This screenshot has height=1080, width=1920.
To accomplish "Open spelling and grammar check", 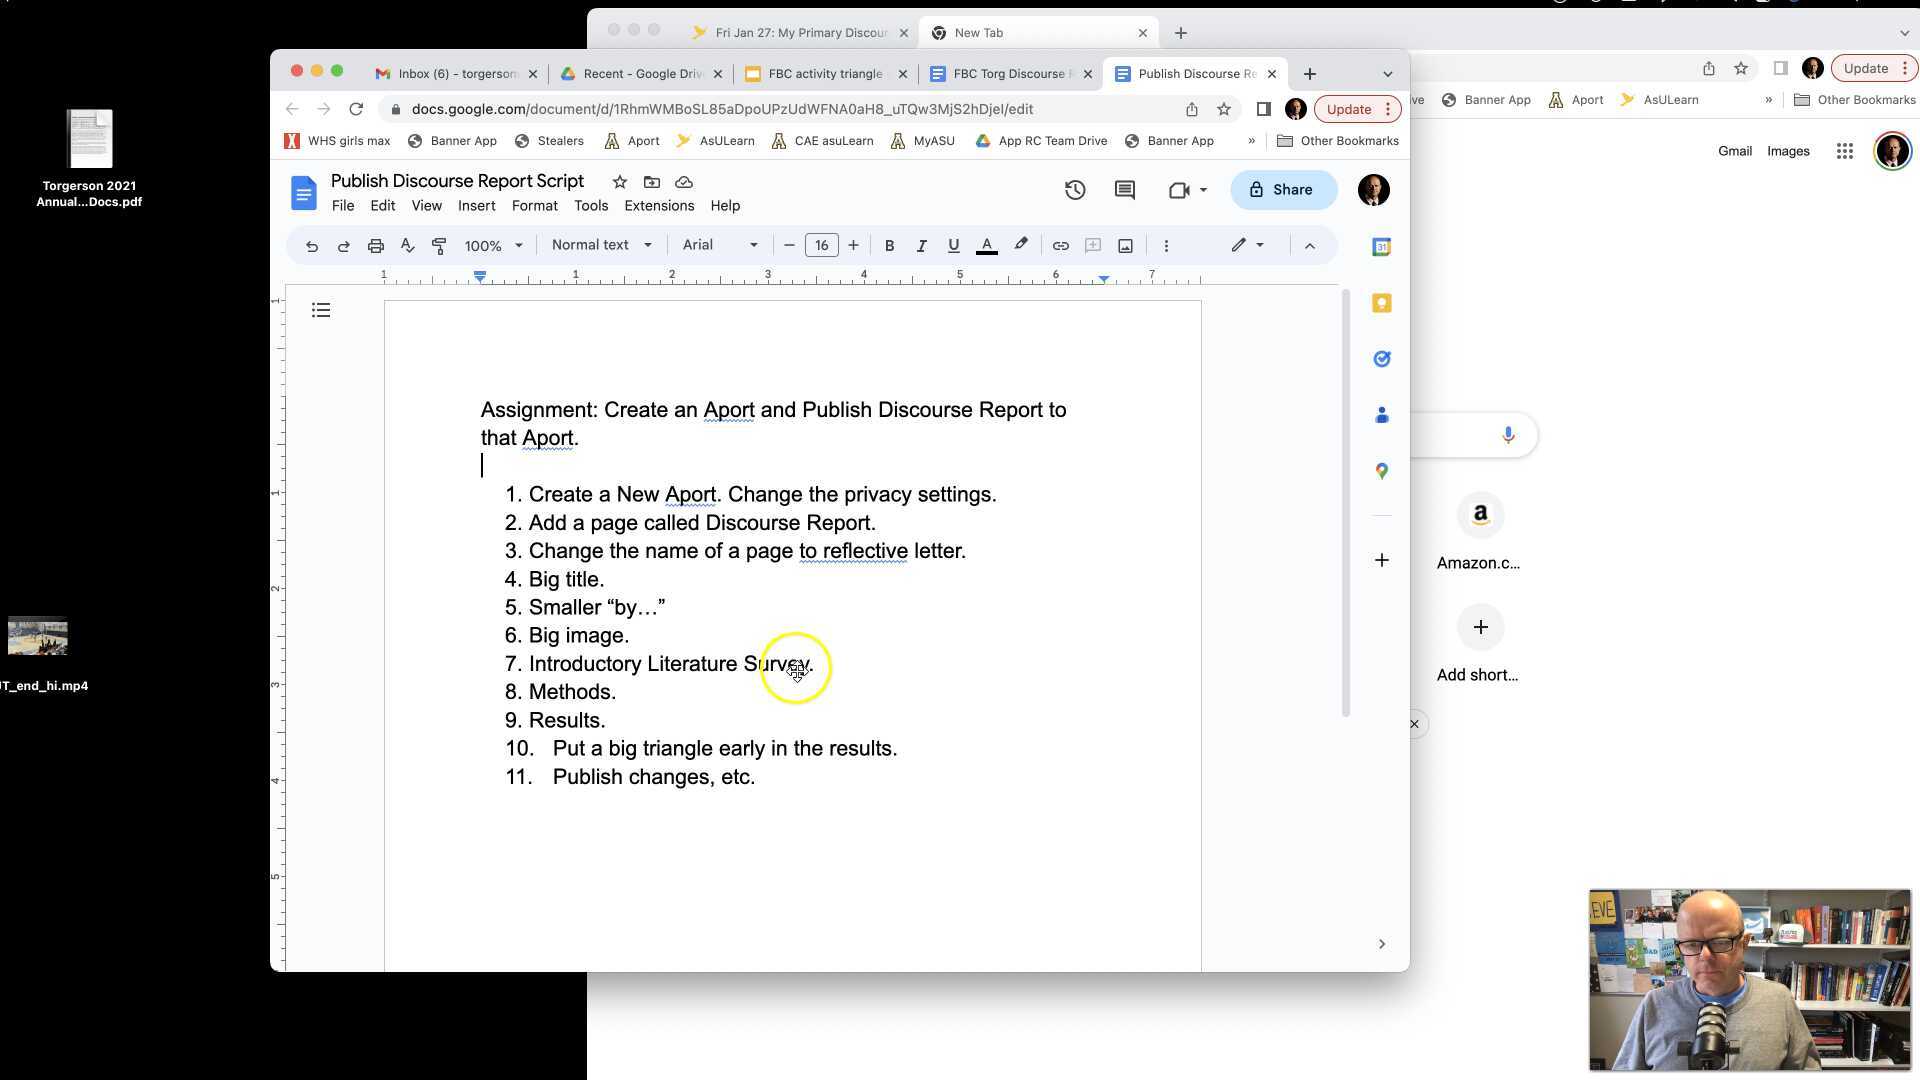I will (x=407, y=245).
